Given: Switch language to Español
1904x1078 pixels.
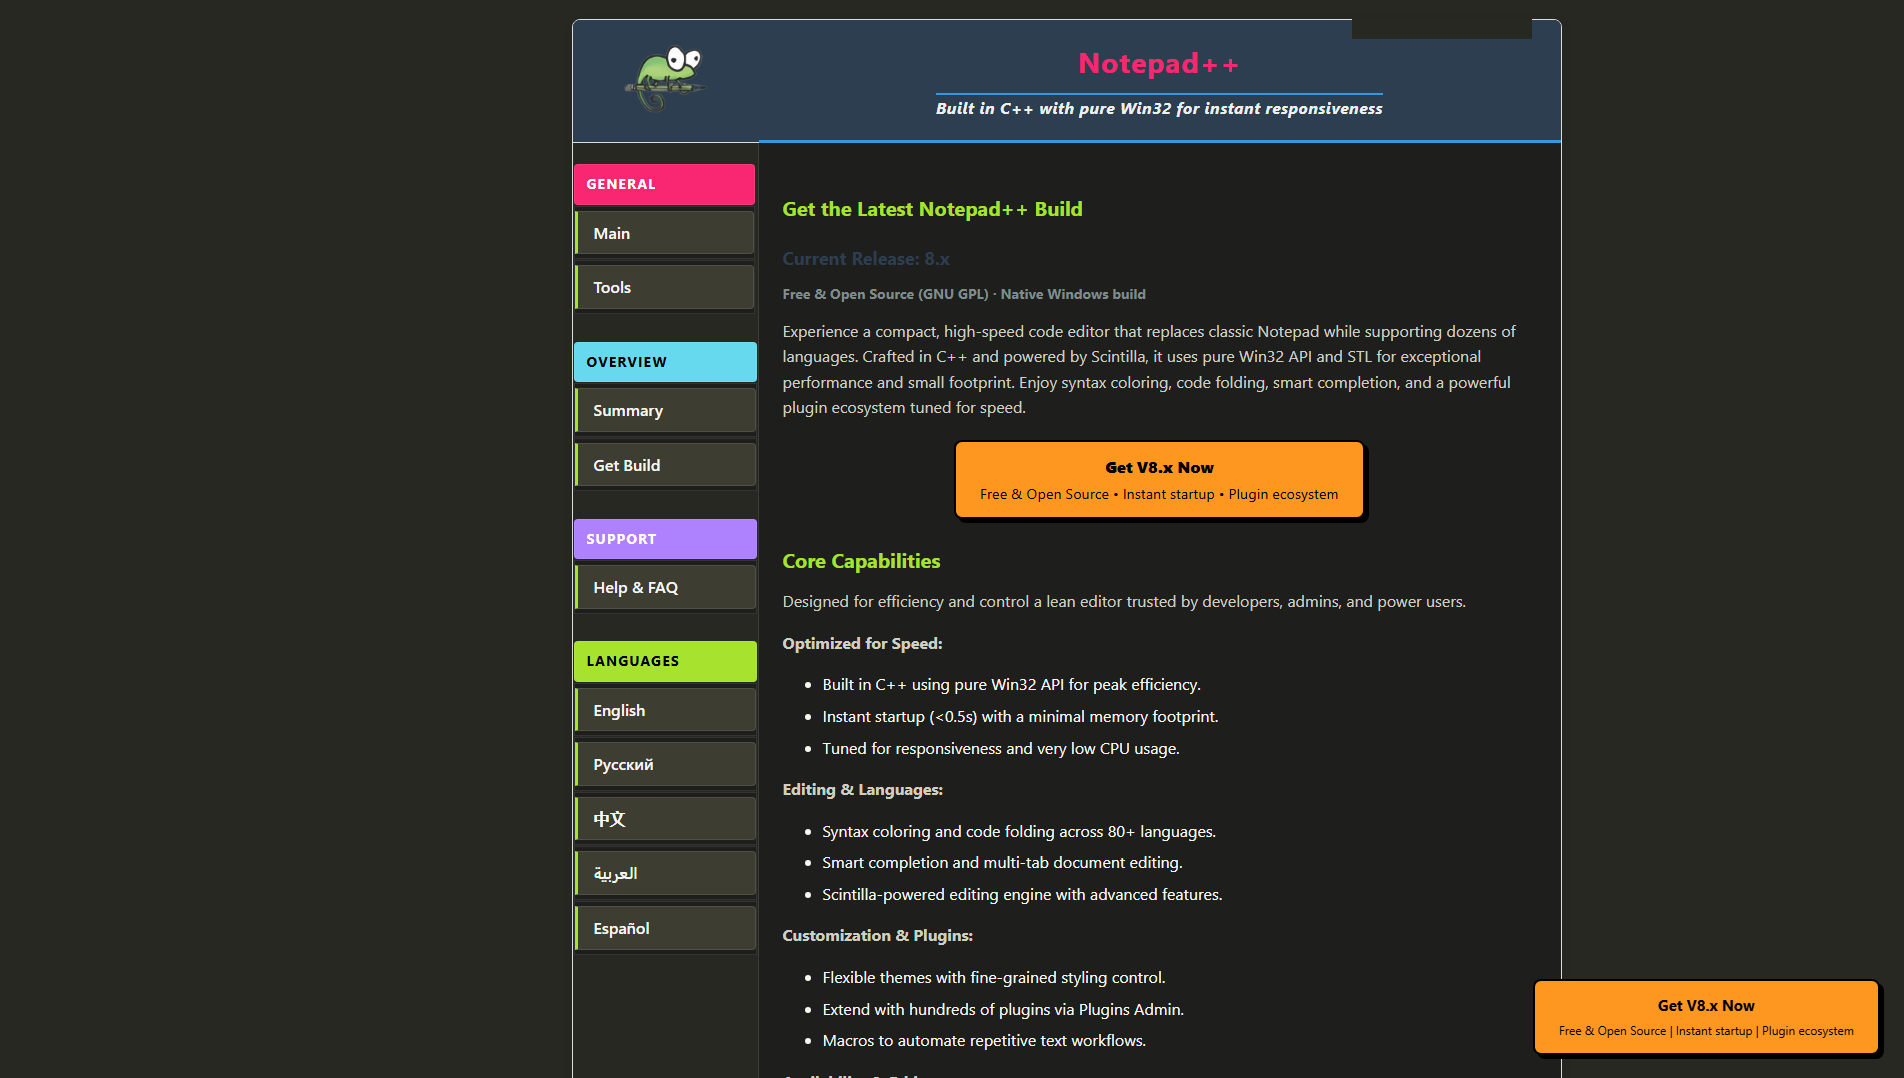Looking at the screenshot, I should [x=665, y=928].
